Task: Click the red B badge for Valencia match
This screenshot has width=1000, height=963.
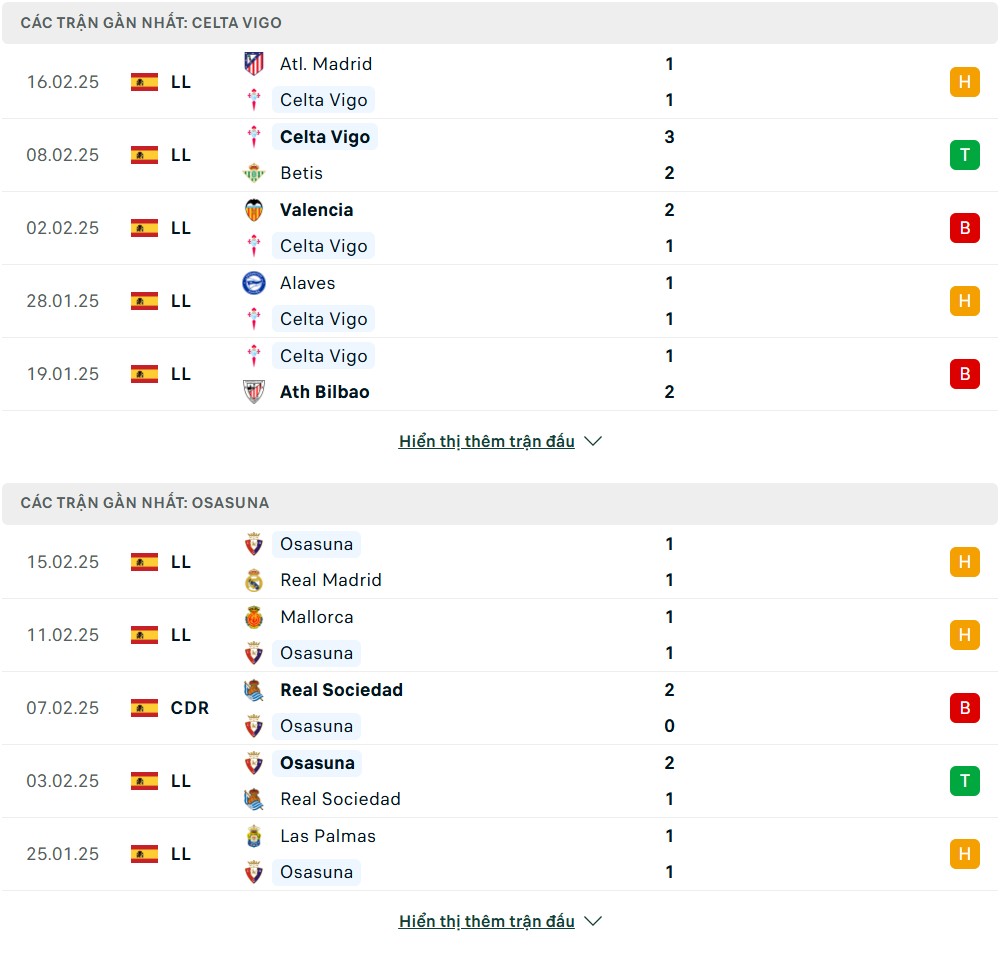Action: pyautogui.click(x=964, y=228)
